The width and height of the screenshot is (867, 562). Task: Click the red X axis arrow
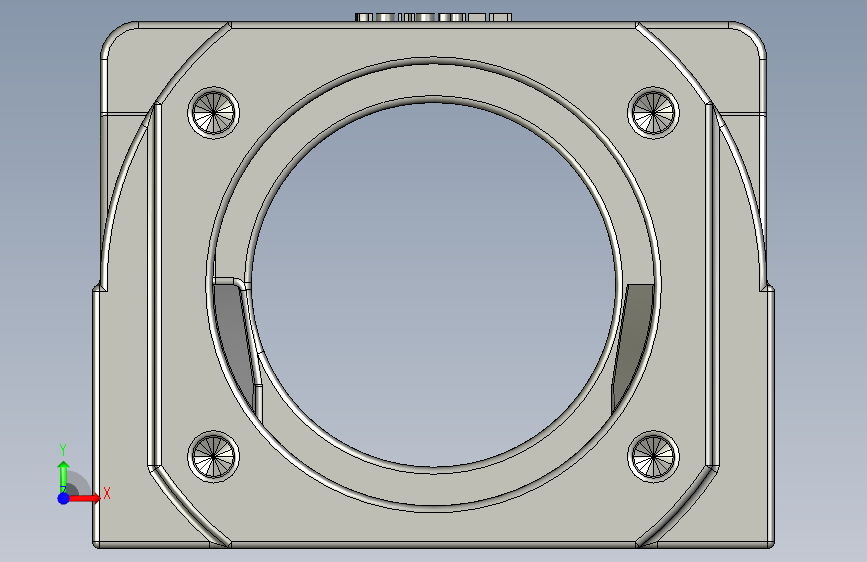pyautogui.click(x=84, y=498)
